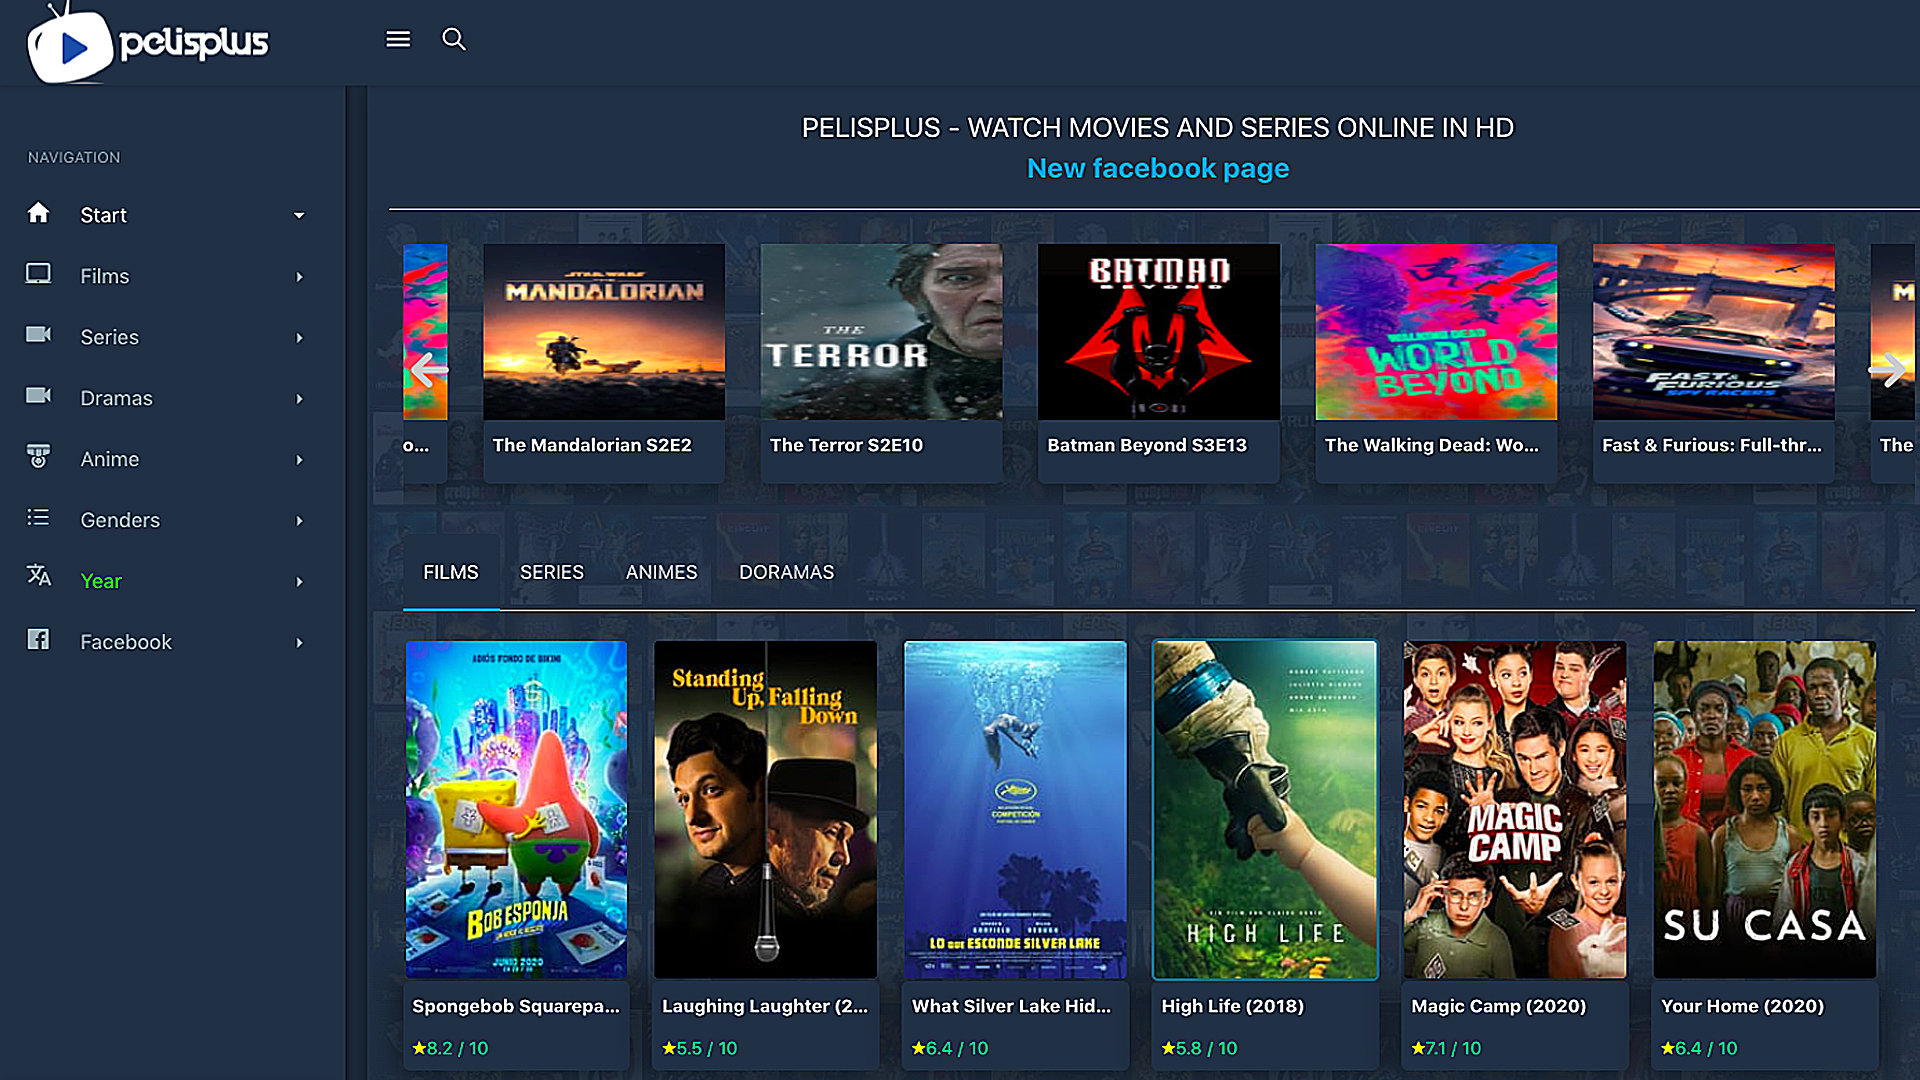Click the Anime sidebar icon
Screen dimensions: 1920x1080
(x=38, y=458)
